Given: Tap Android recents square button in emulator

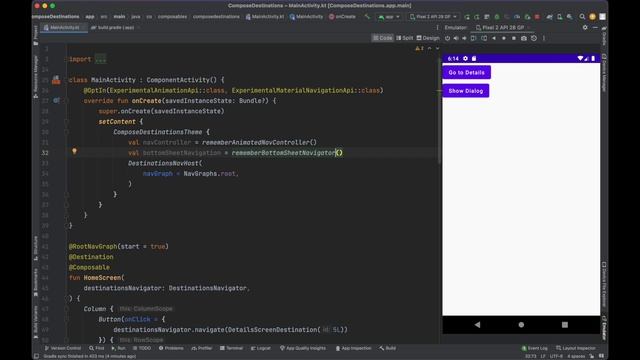Looking at the screenshot, I should (x=564, y=324).
